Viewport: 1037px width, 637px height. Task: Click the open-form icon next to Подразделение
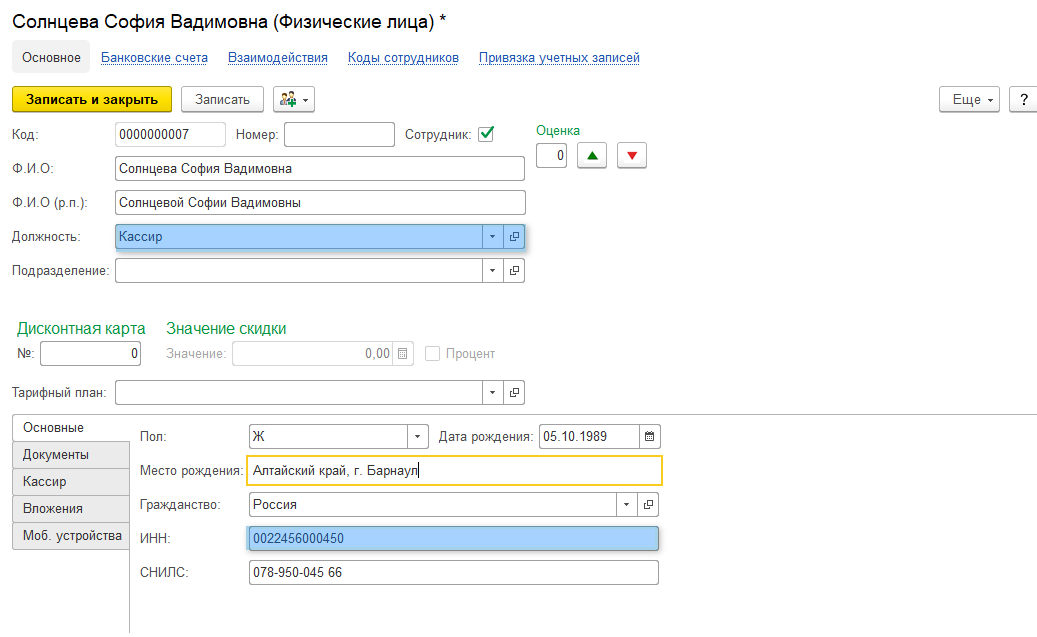(x=514, y=270)
